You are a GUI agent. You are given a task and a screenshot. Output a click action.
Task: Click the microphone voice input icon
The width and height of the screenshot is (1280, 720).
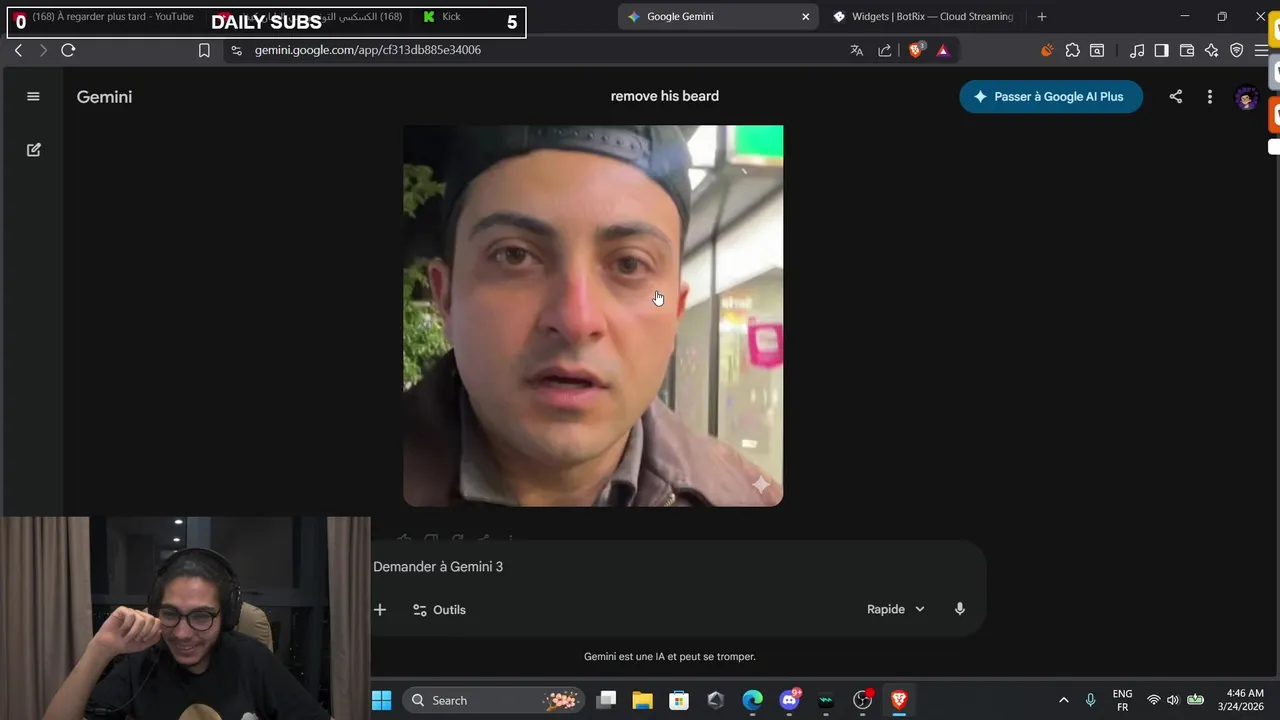pos(960,609)
